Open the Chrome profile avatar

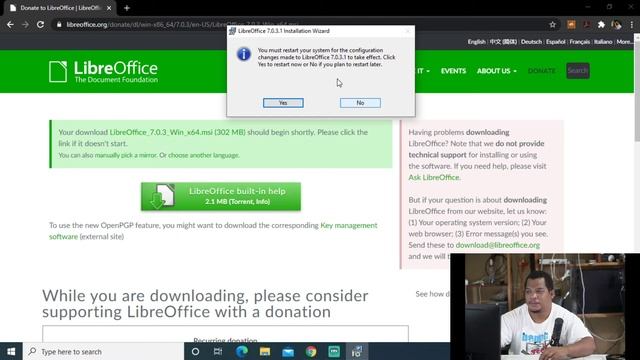coord(616,24)
